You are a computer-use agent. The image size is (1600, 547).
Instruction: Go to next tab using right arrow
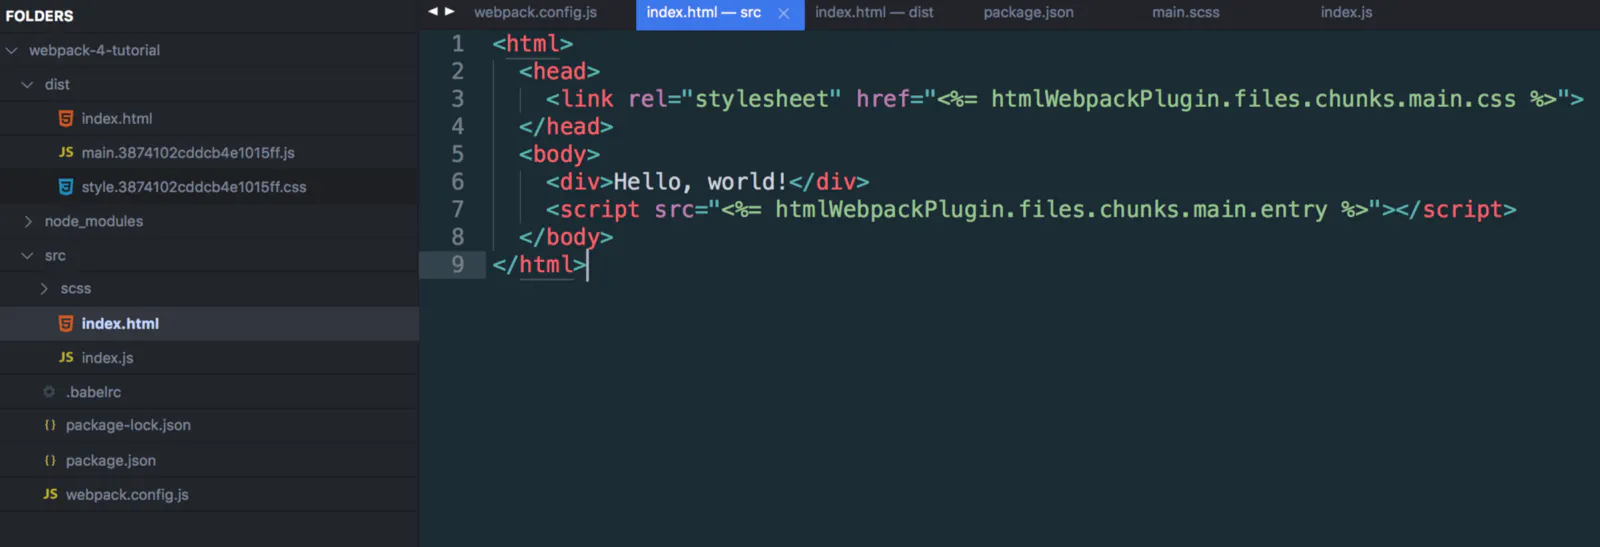(450, 11)
